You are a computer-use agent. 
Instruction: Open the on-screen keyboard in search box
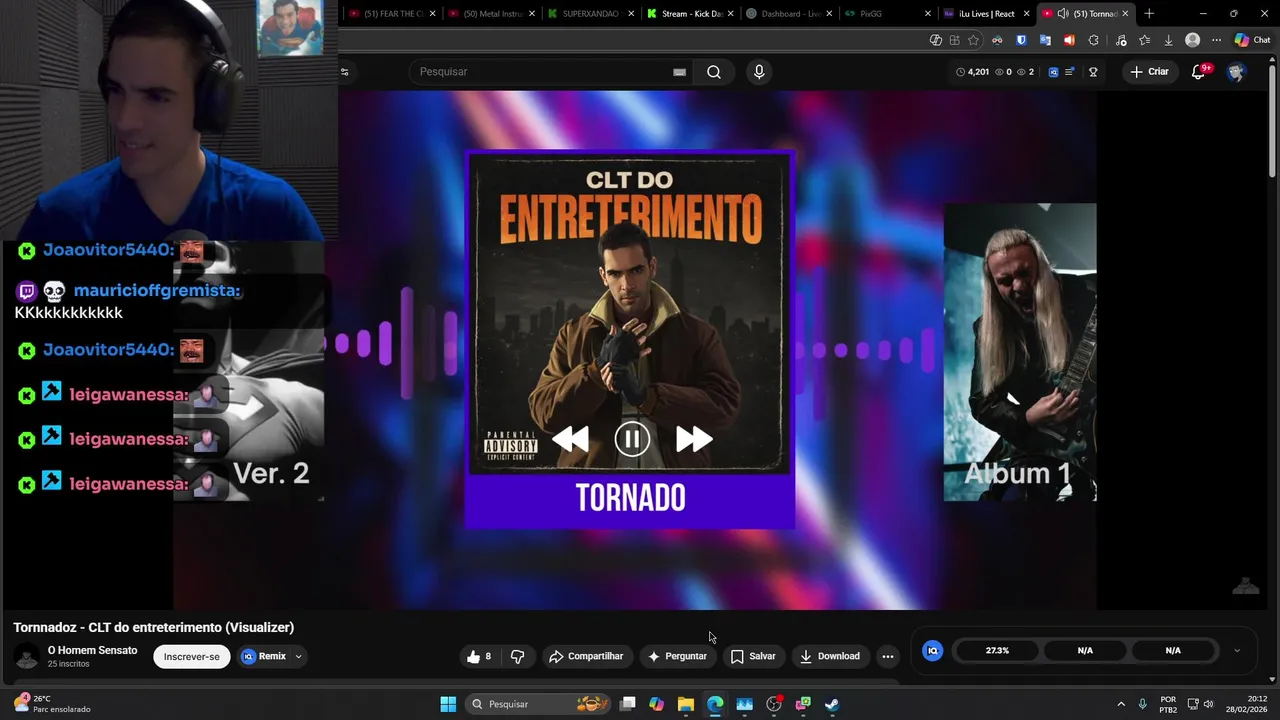[679, 72]
